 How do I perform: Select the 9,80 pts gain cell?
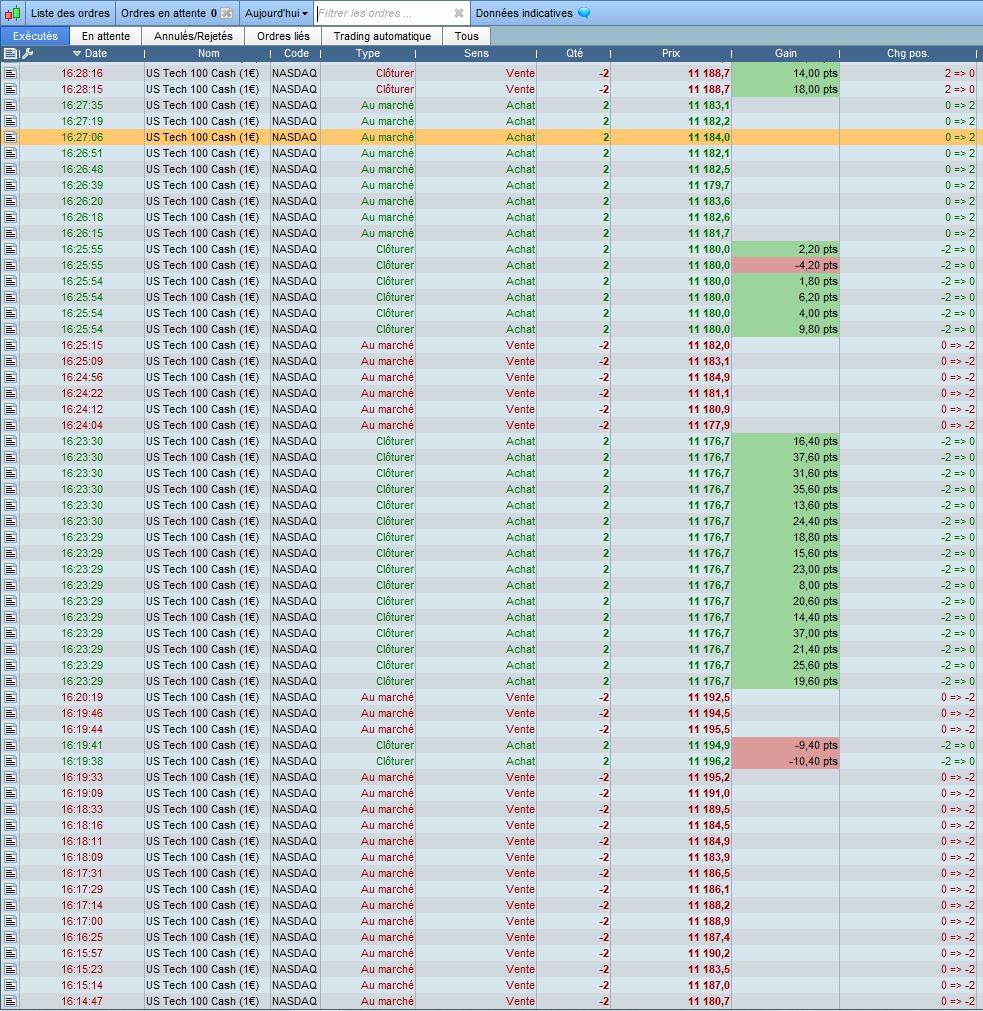pos(785,329)
